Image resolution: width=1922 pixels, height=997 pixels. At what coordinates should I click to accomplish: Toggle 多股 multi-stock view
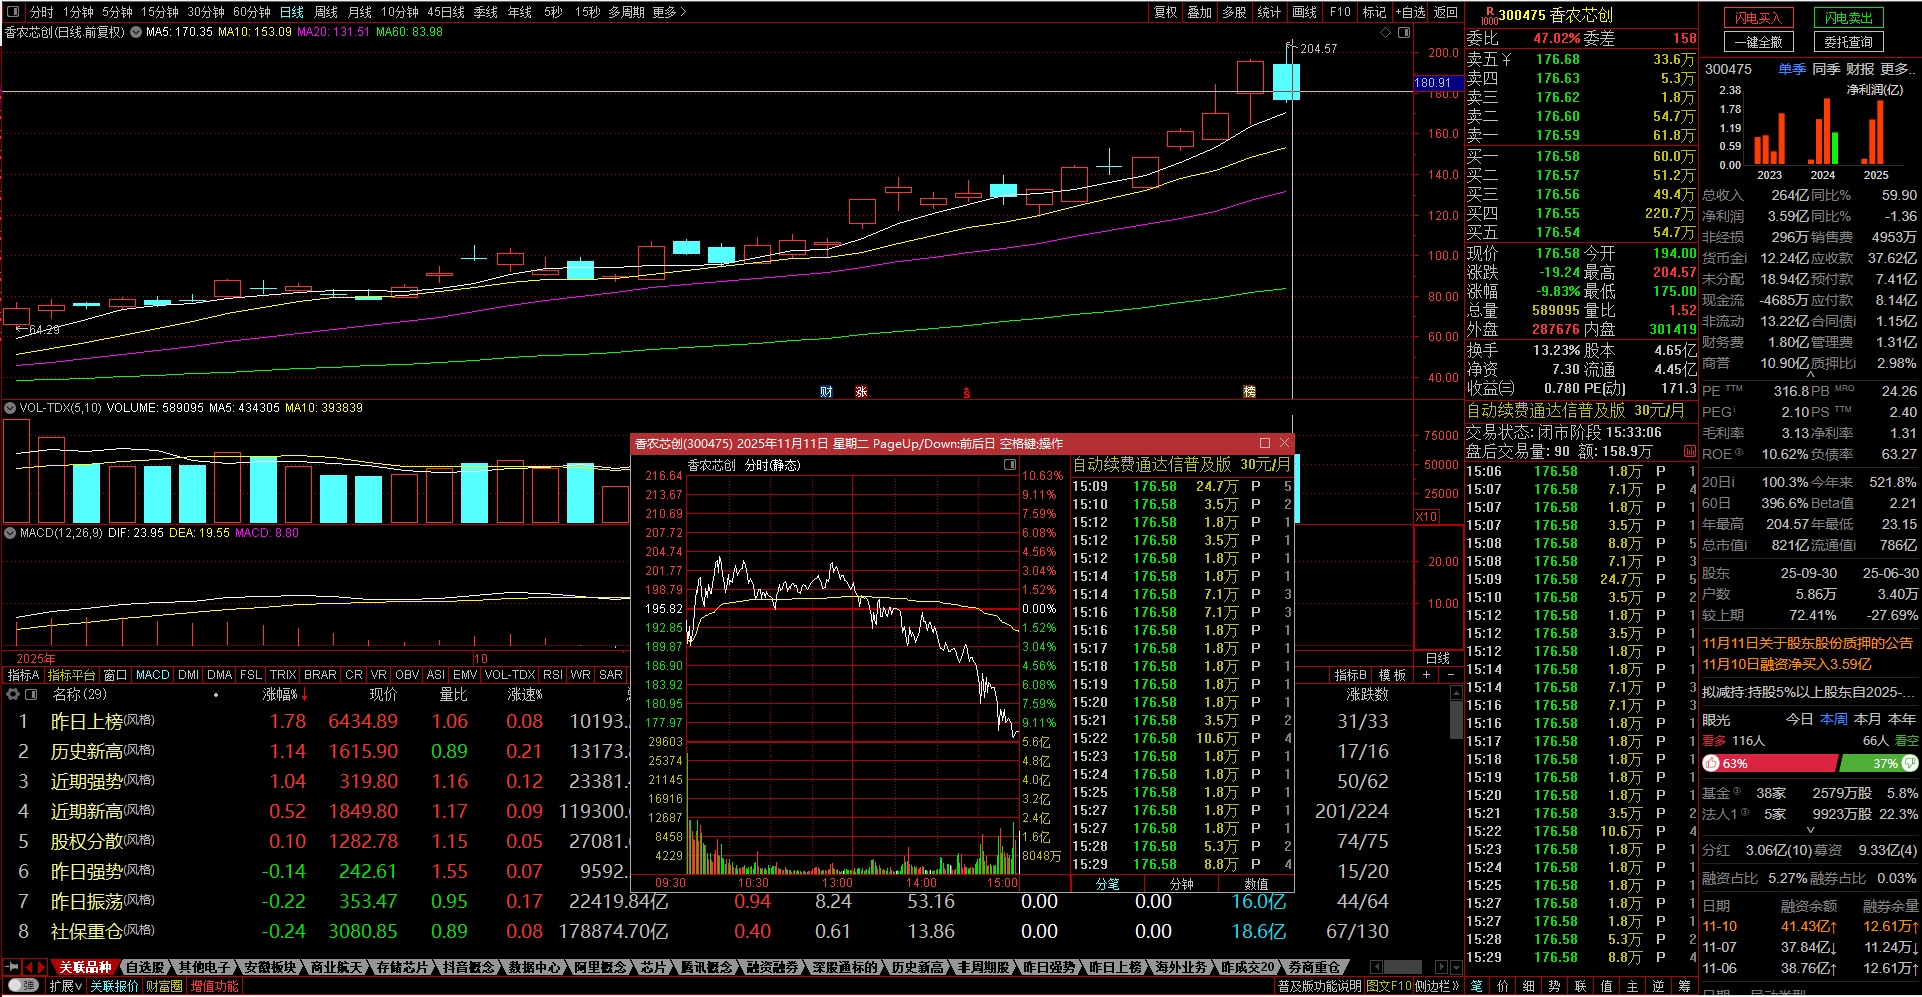pyautogui.click(x=1235, y=12)
